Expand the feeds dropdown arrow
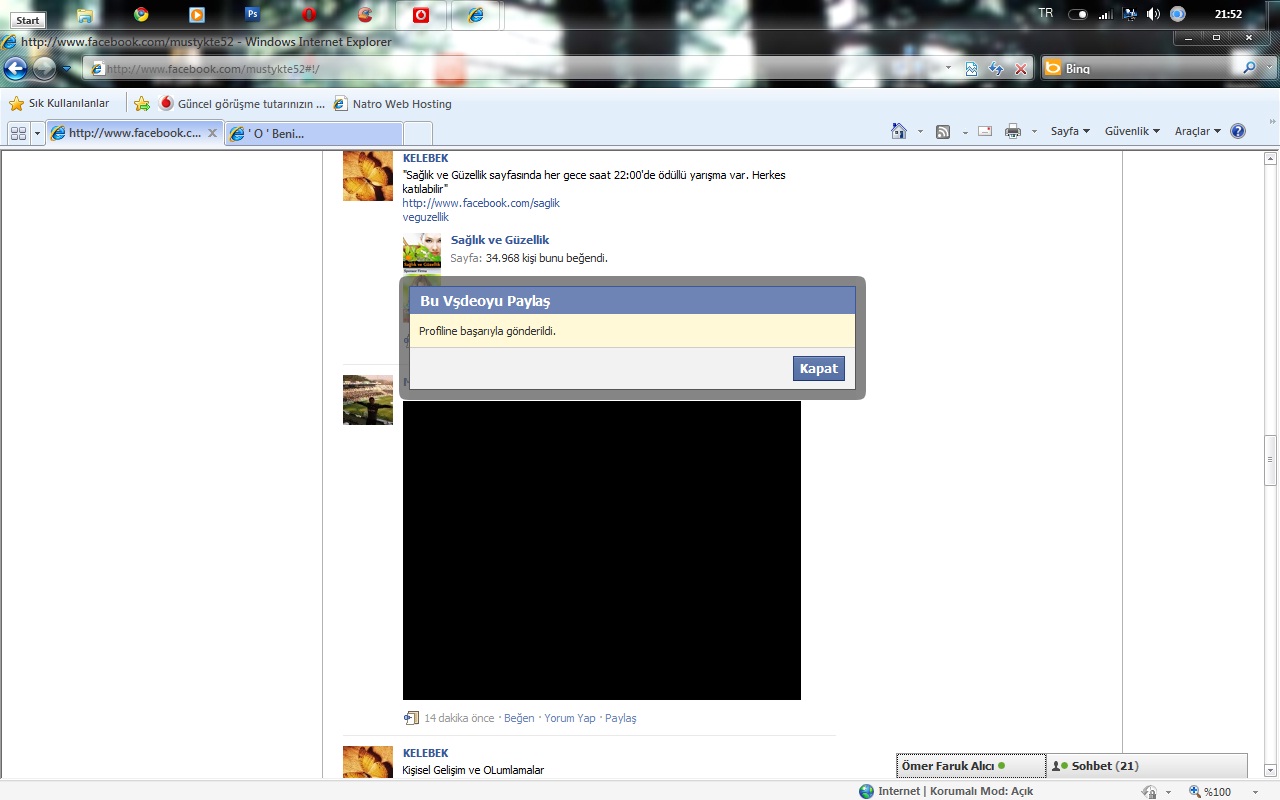Image resolution: width=1280 pixels, height=800 pixels. (965, 132)
